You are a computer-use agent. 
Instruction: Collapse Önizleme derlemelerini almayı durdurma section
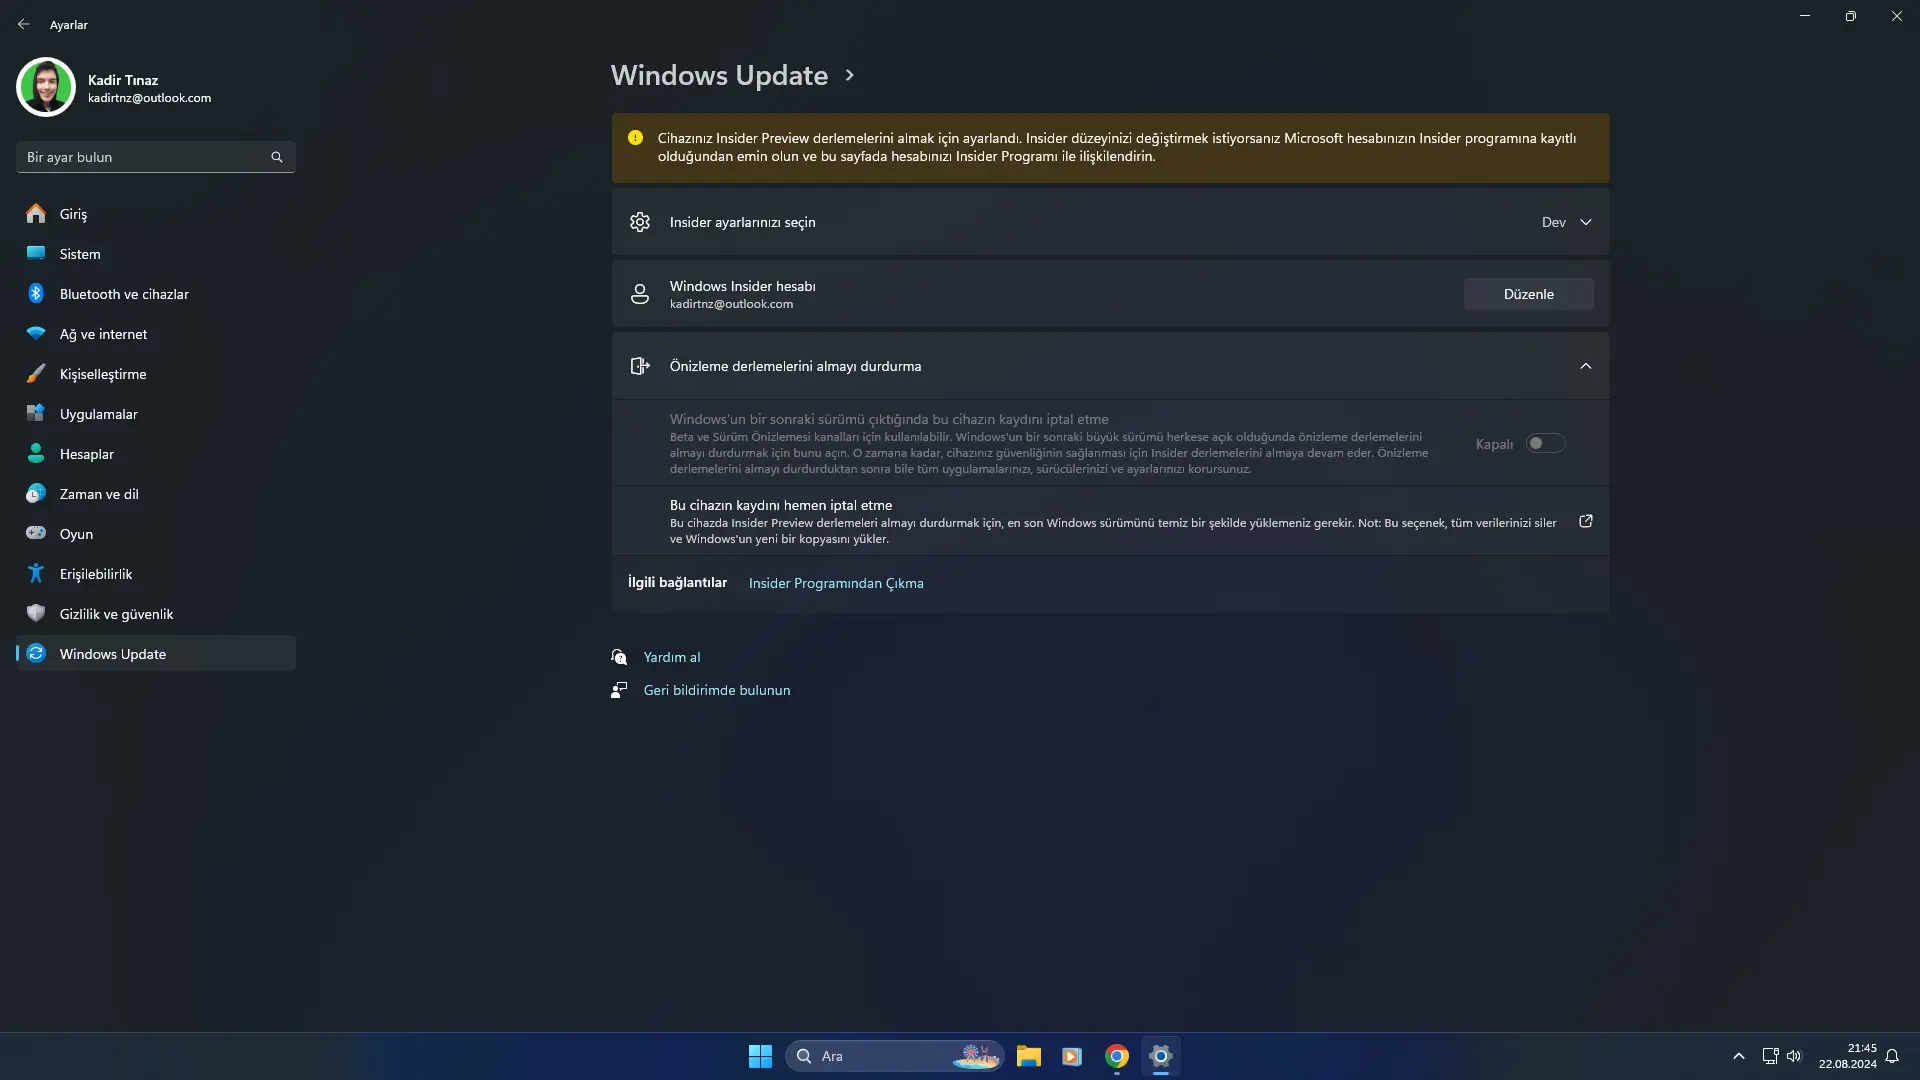[x=1586, y=366]
